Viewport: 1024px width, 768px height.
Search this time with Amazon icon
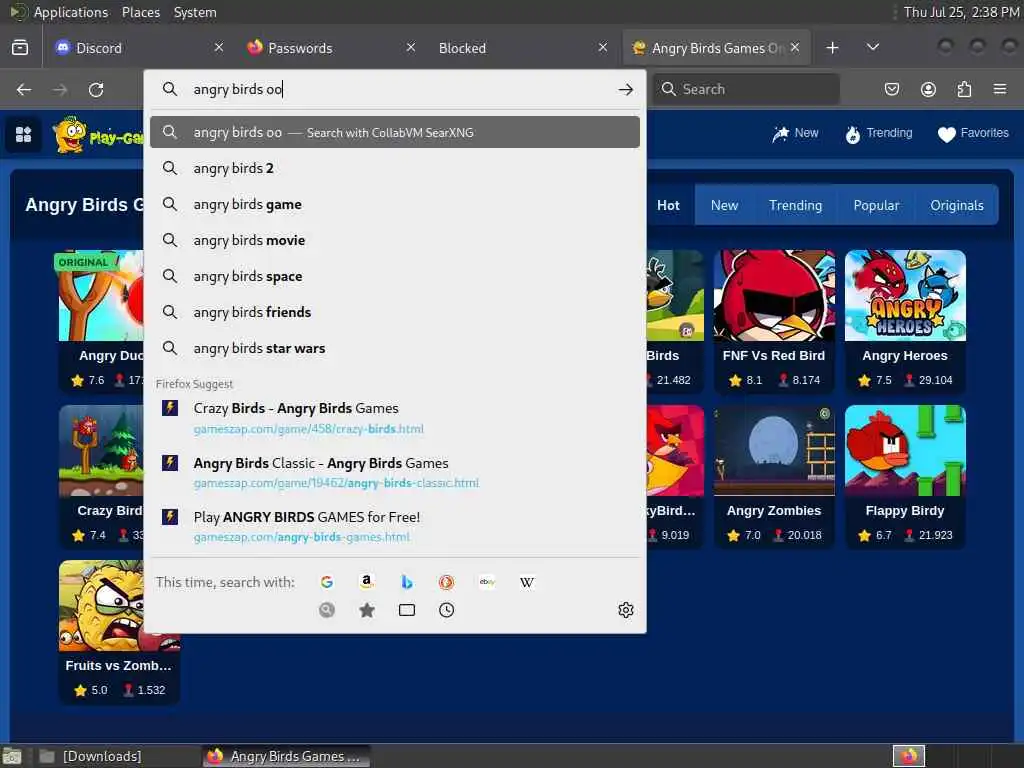(367, 582)
